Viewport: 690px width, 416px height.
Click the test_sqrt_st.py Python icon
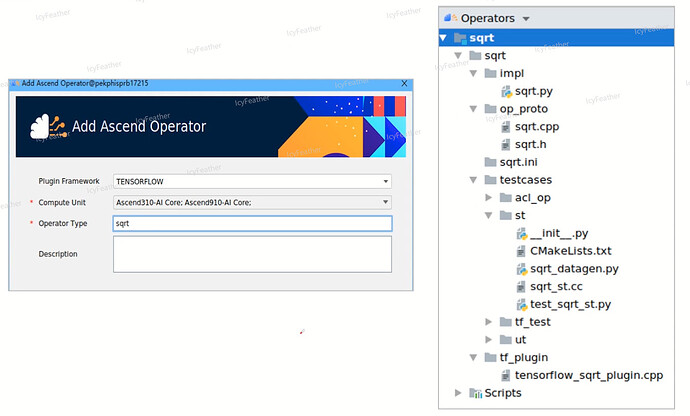click(522, 305)
